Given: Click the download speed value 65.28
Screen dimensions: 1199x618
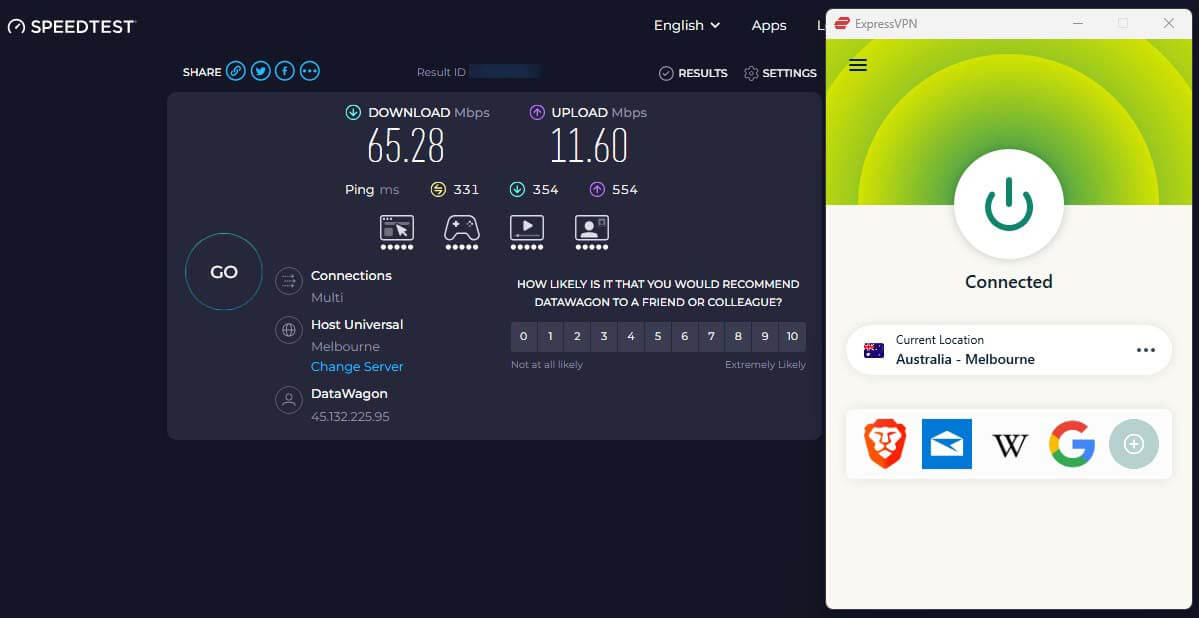Looking at the screenshot, I should pos(405,146).
